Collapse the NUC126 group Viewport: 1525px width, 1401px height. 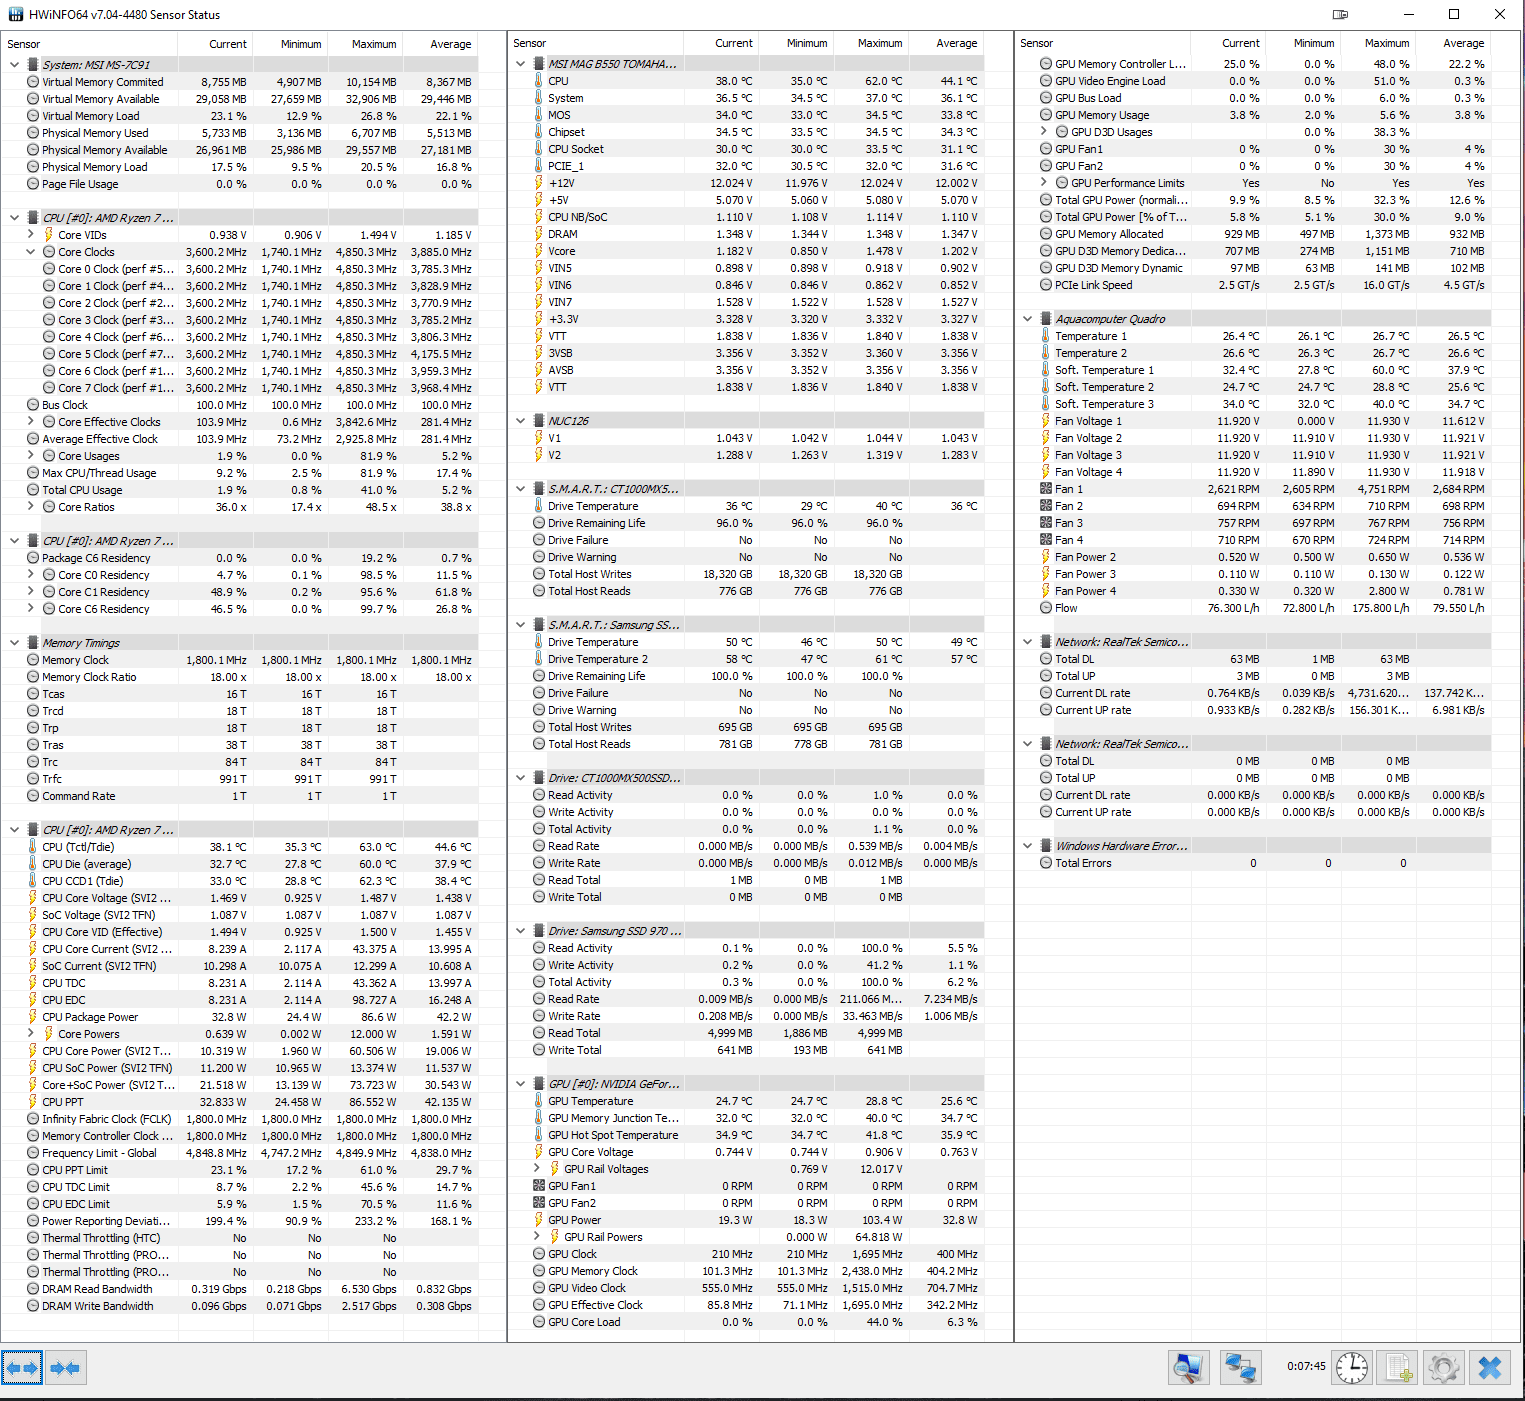click(x=520, y=421)
